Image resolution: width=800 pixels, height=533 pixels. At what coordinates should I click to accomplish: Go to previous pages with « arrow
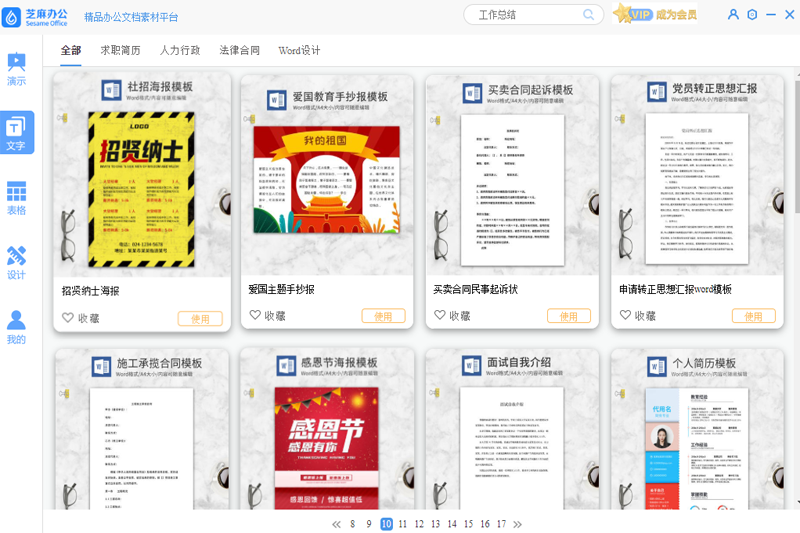tap(336, 524)
